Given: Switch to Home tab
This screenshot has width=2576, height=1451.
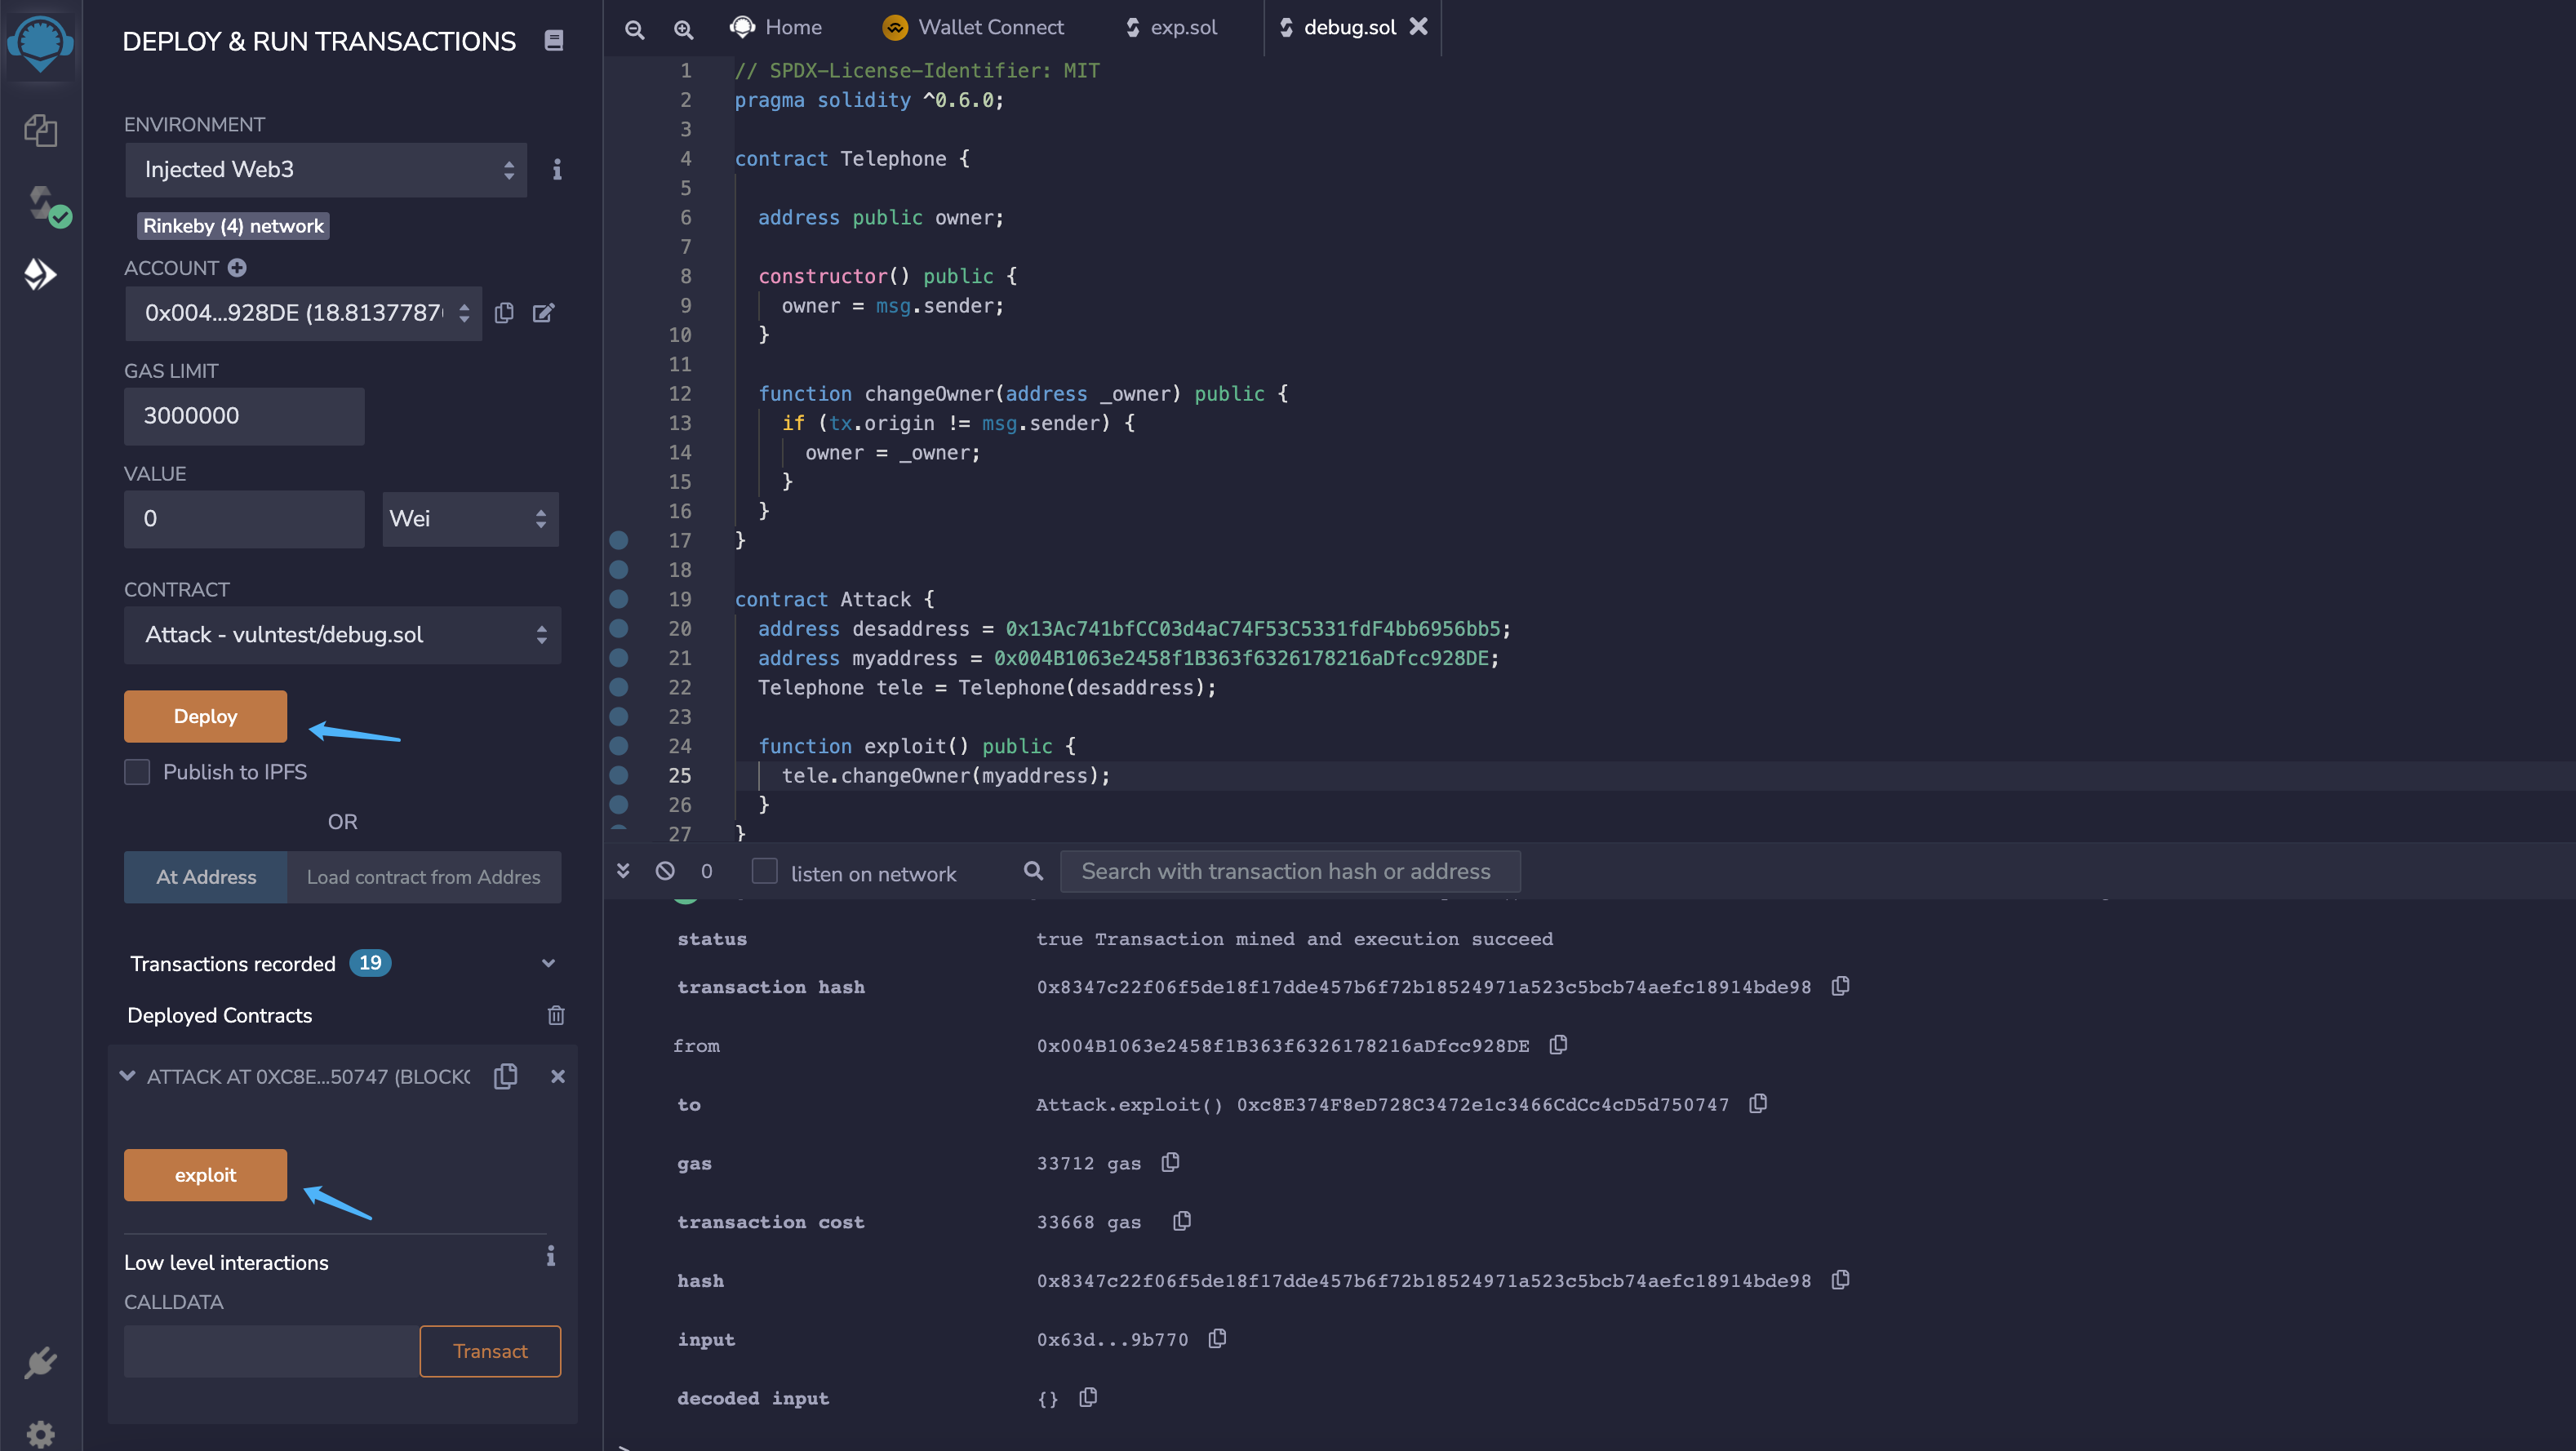Looking at the screenshot, I should tap(776, 28).
